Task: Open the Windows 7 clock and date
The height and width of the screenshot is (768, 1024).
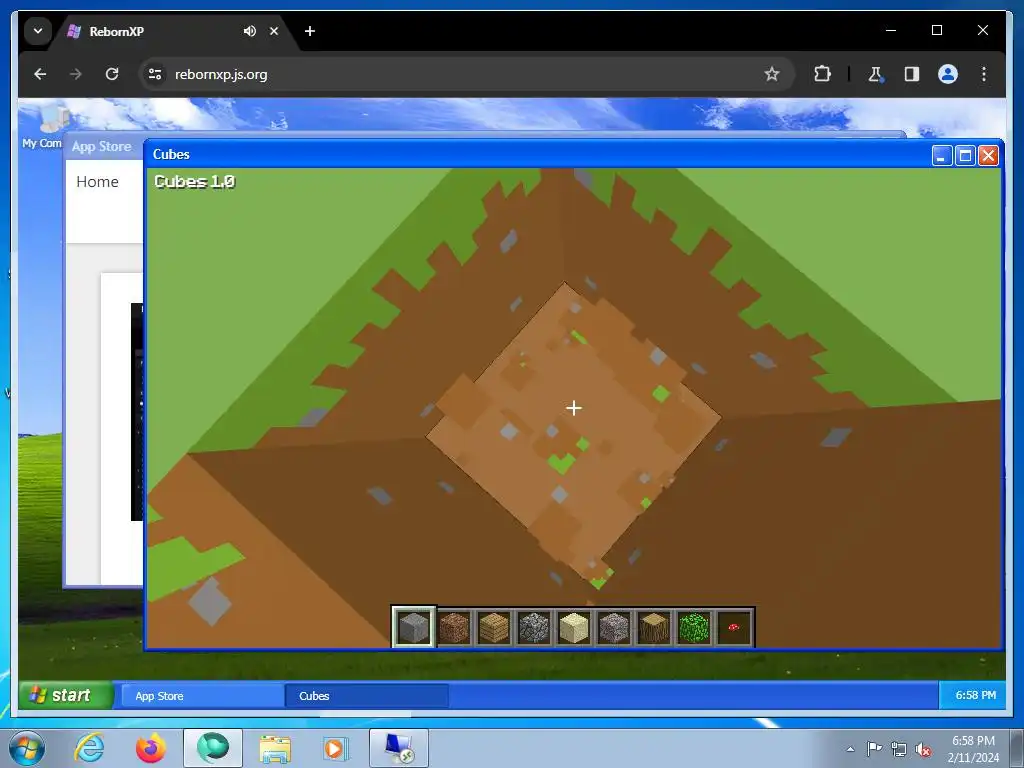Action: pos(973,748)
